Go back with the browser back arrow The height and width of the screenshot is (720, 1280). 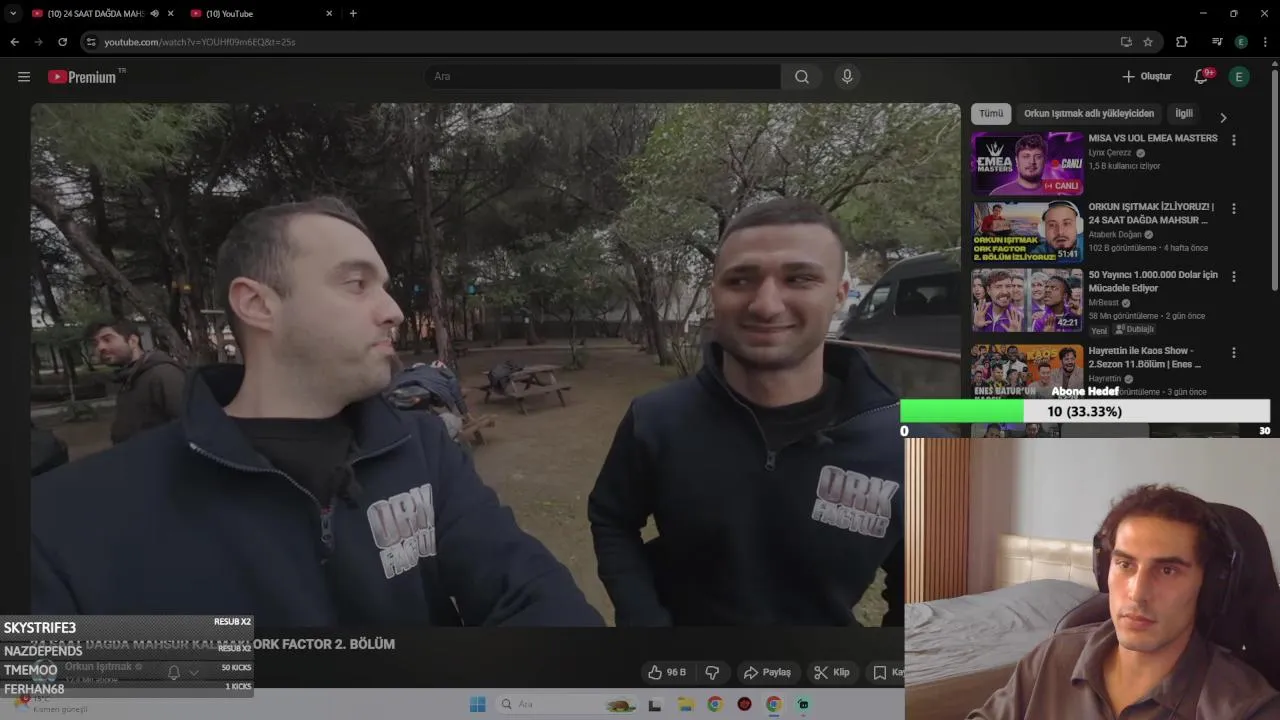click(14, 42)
